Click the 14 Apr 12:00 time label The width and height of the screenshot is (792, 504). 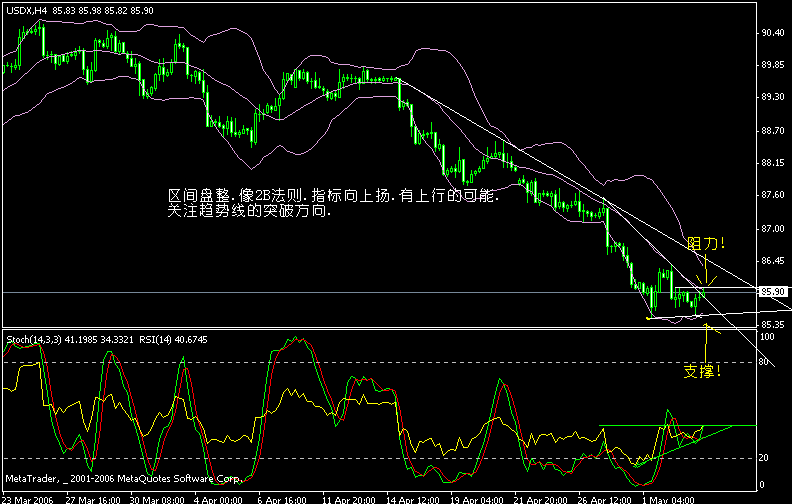(413, 499)
